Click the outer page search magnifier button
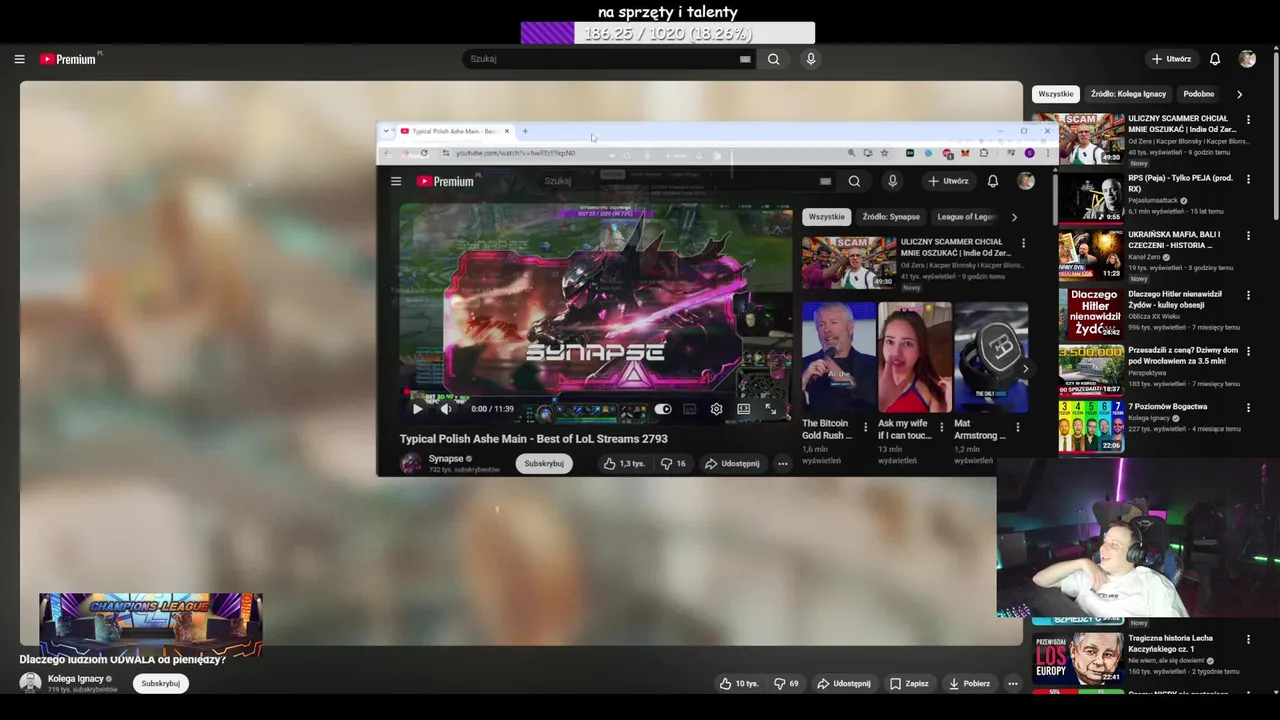Viewport: 1280px width, 720px height. point(773,59)
